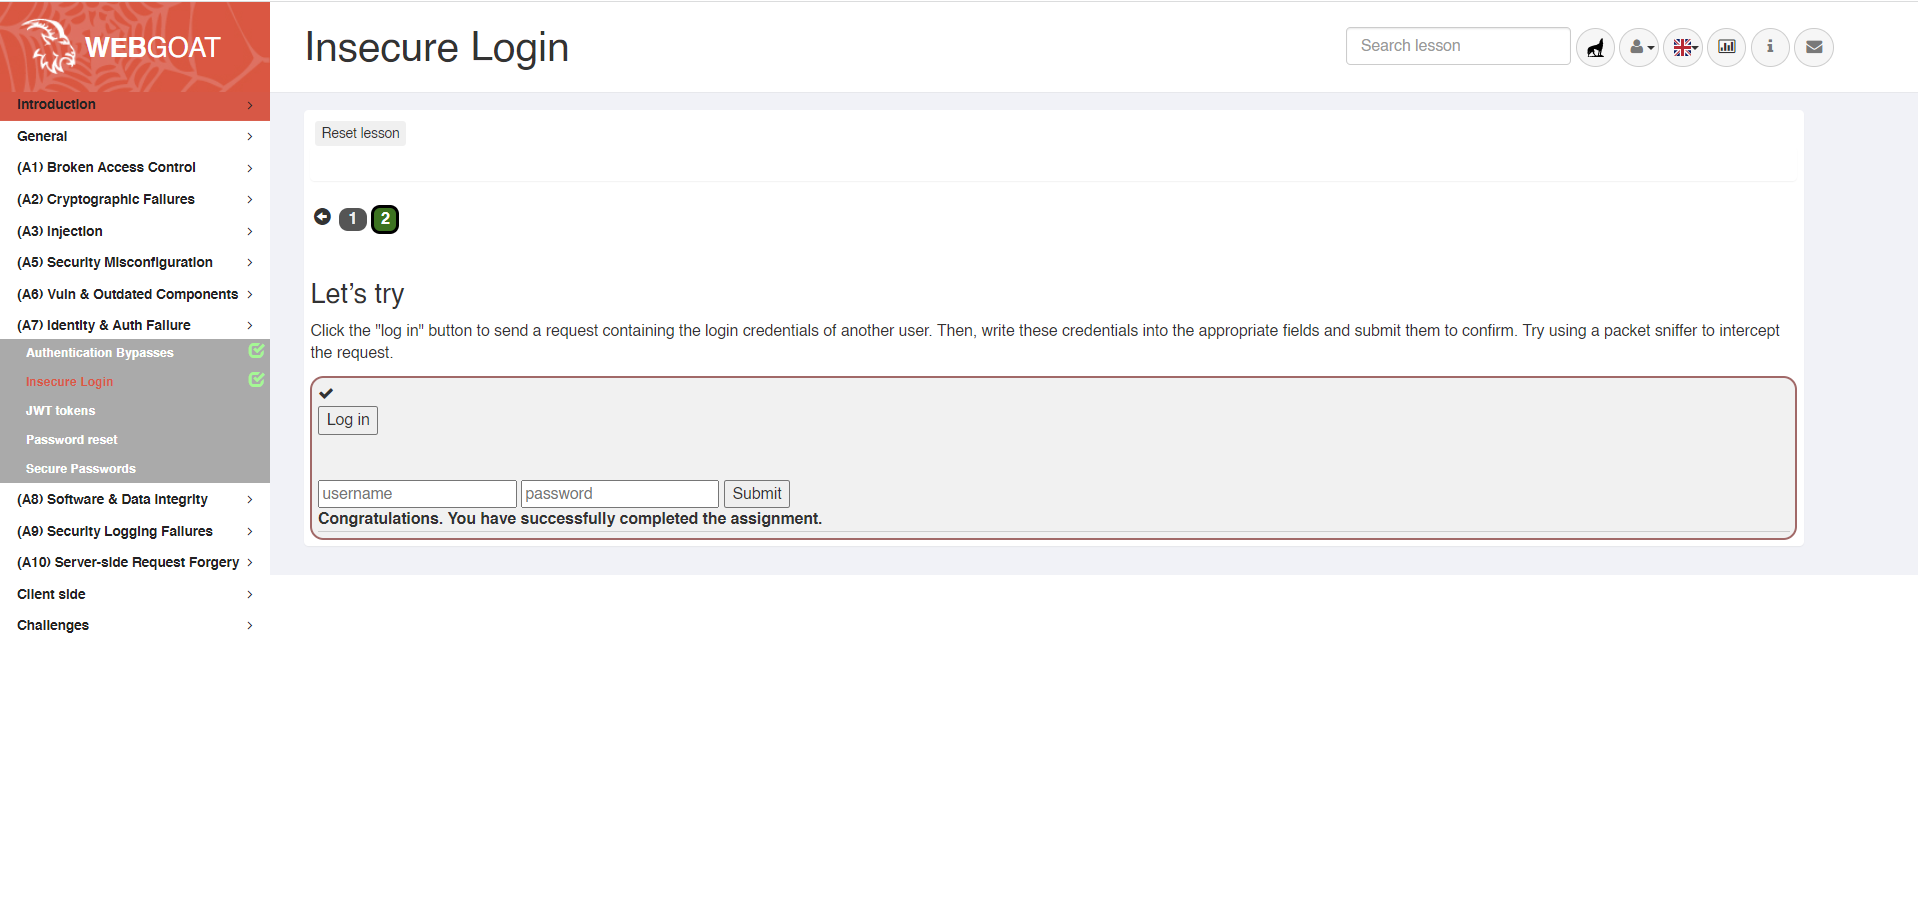The image size is (1918, 903).
Task: Expand (A6) Vuln & Outdated Components
Action: click(135, 294)
